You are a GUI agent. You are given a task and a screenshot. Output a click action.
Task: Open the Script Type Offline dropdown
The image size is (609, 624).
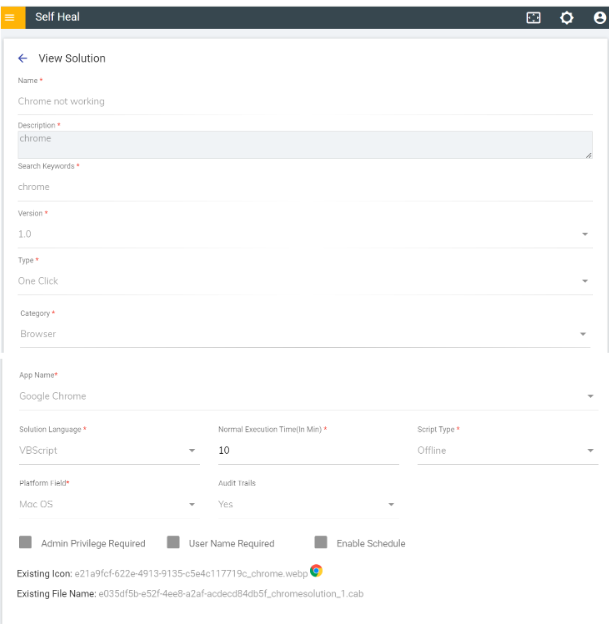[x=590, y=451]
